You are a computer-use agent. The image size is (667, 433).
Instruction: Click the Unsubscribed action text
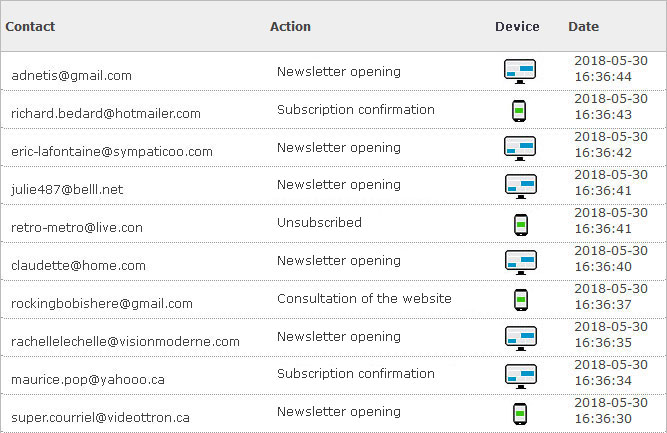coord(319,222)
